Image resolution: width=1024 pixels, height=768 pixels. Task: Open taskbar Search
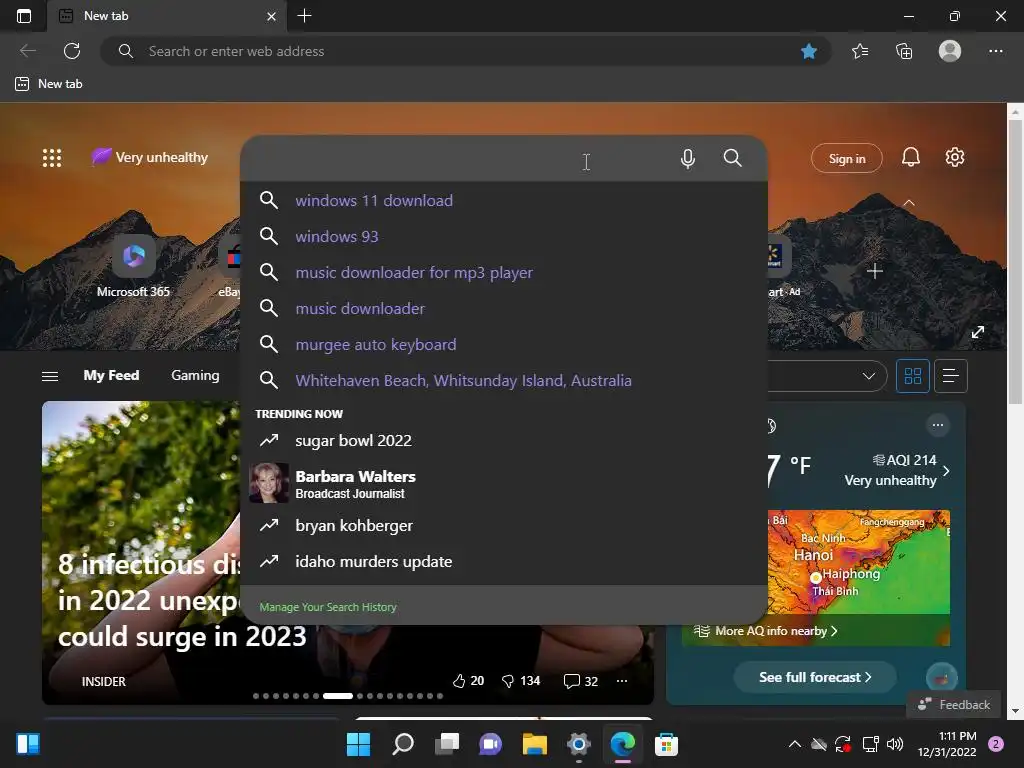[403, 744]
